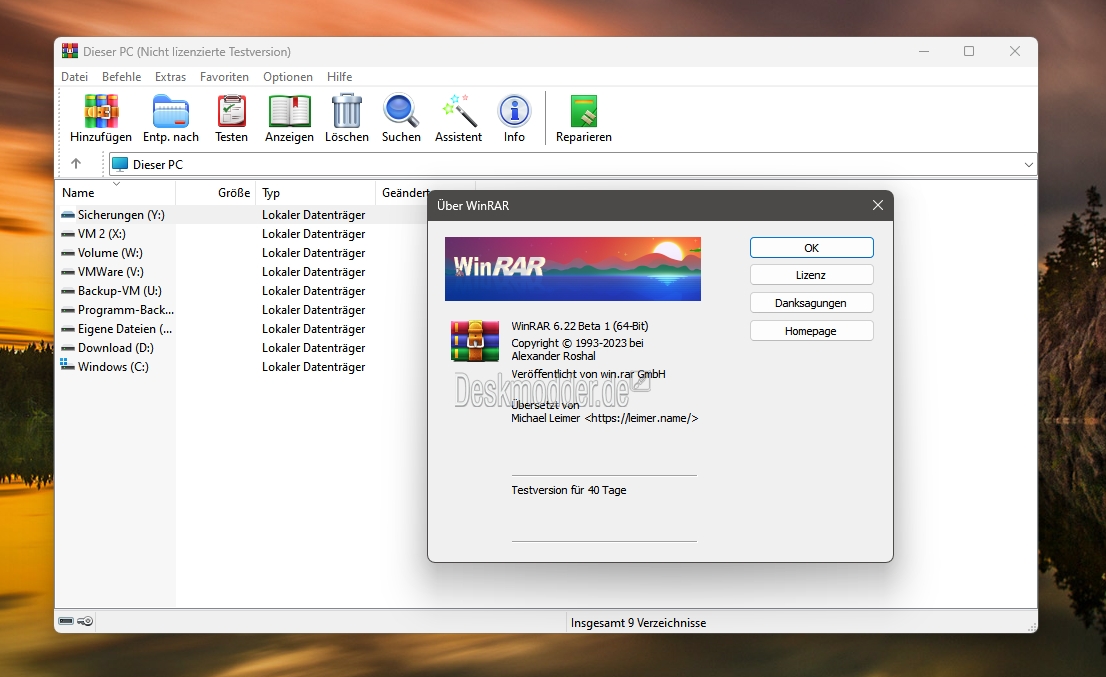
Task: Close the Über WinRAR dialog
Action: pyautogui.click(x=877, y=205)
